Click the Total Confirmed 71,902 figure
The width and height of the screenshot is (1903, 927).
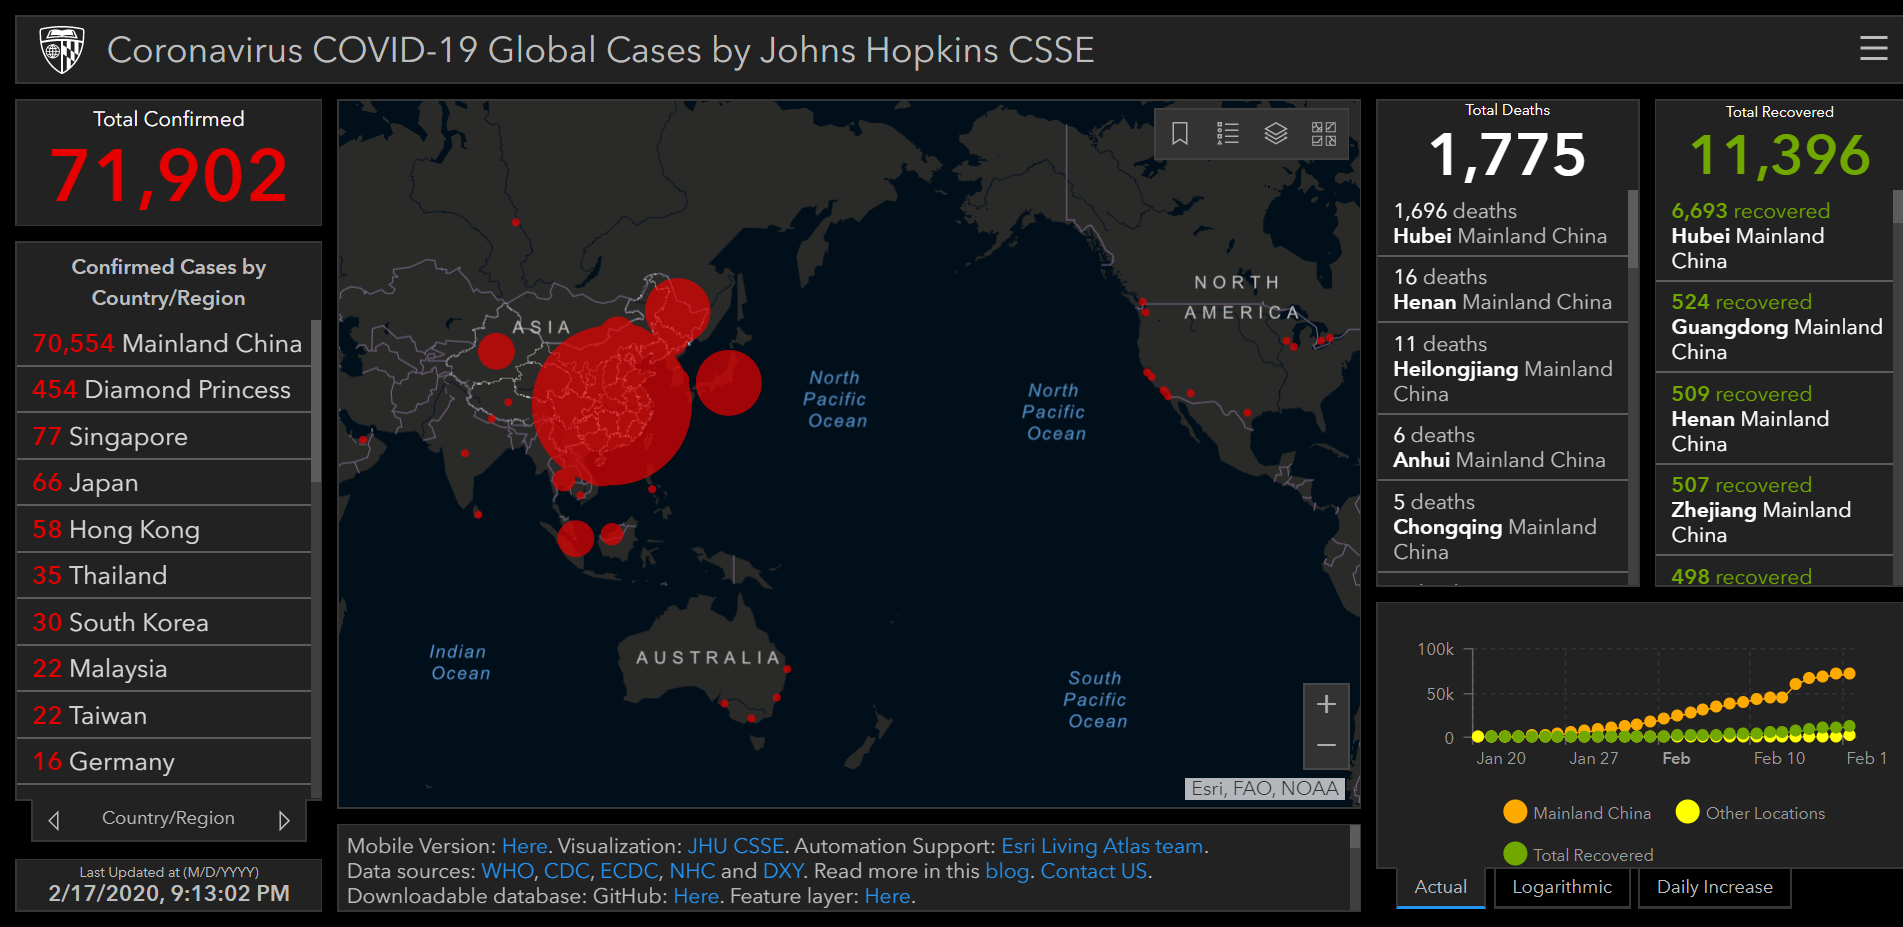(x=169, y=176)
